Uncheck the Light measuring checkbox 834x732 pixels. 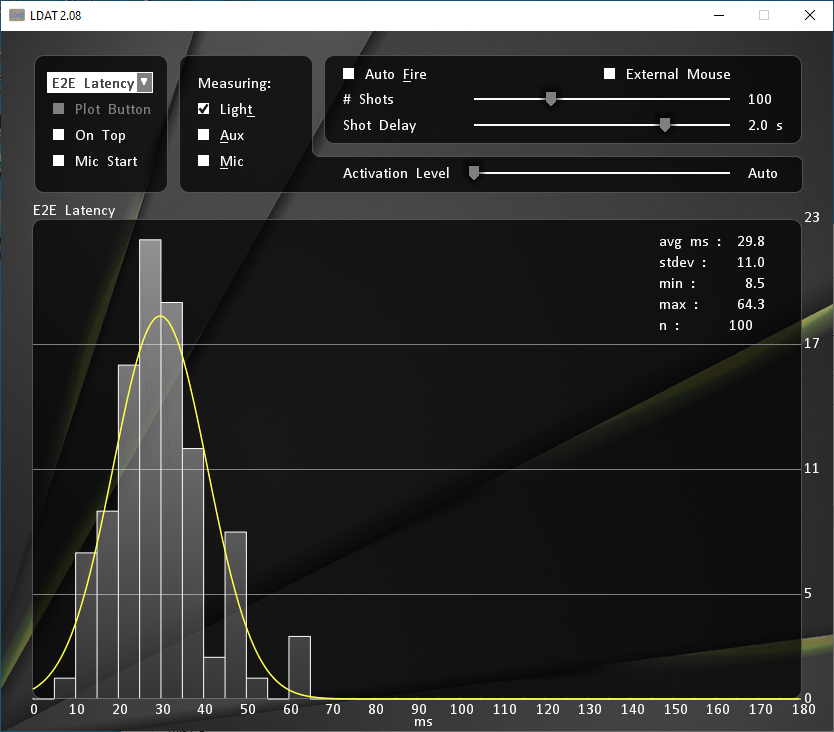click(204, 109)
